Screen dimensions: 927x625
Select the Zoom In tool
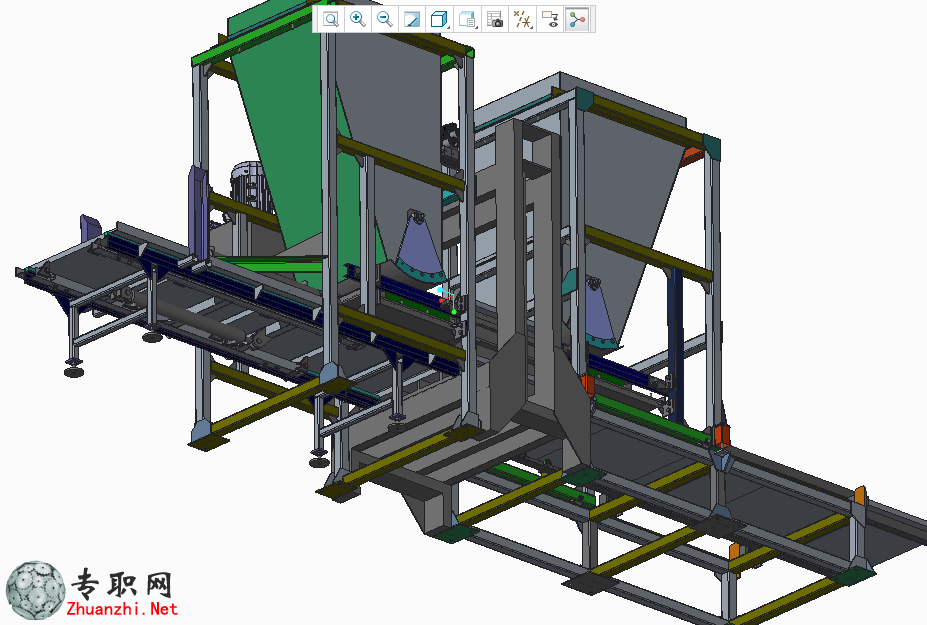[x=358, y=20]
